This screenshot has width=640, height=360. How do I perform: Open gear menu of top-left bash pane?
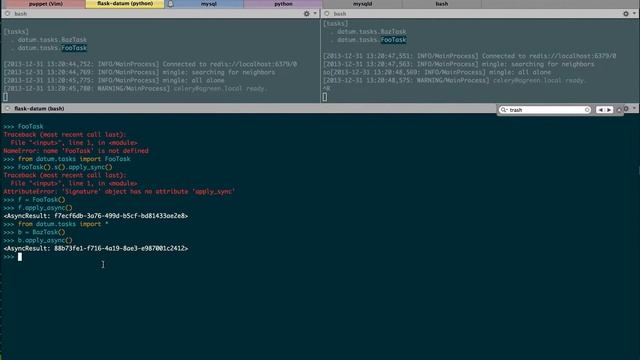pyautogui.click(x=307, y=13)
